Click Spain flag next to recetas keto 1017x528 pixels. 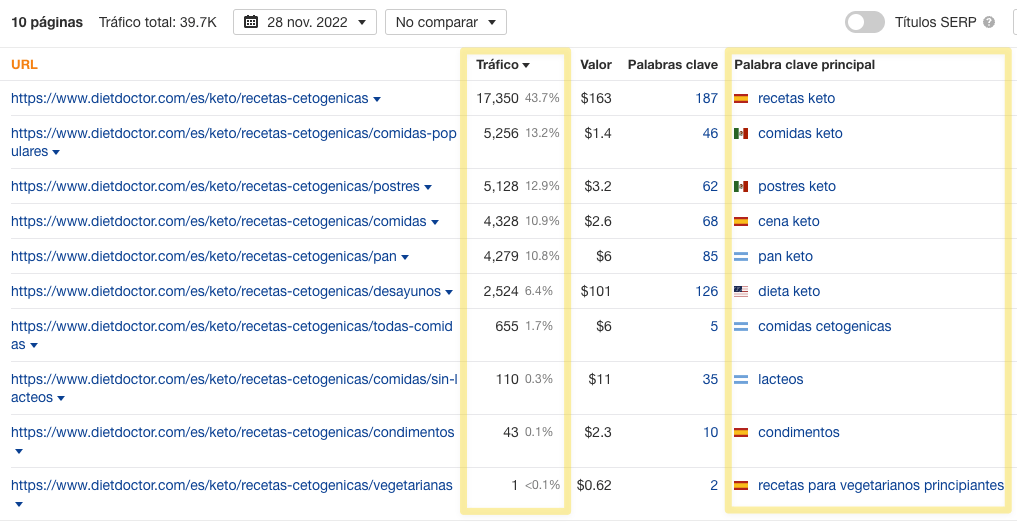click(x=741, y=99)
